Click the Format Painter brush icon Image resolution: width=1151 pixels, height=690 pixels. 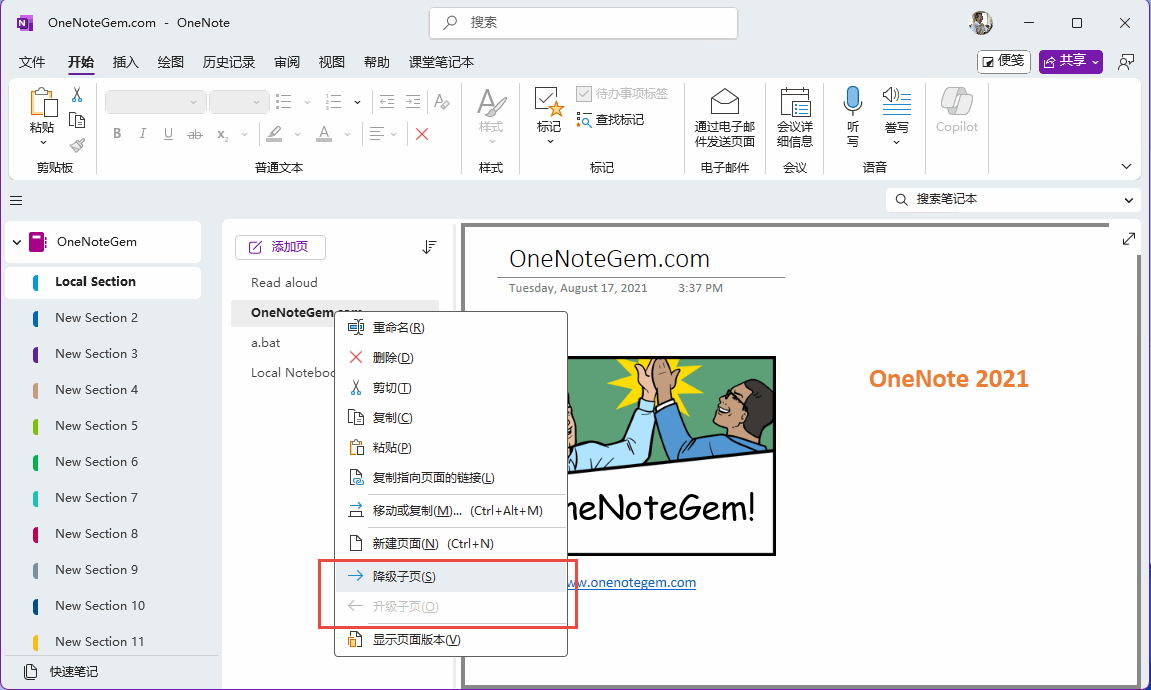click(x=77, y=146)
